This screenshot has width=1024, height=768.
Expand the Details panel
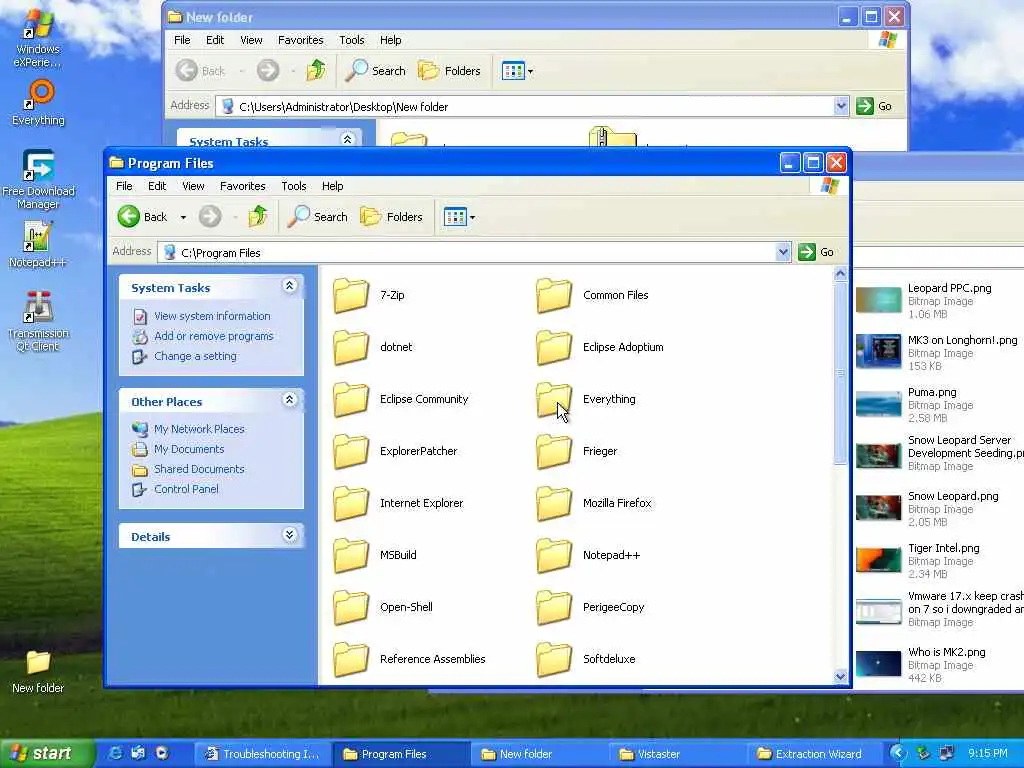[290, 535]
